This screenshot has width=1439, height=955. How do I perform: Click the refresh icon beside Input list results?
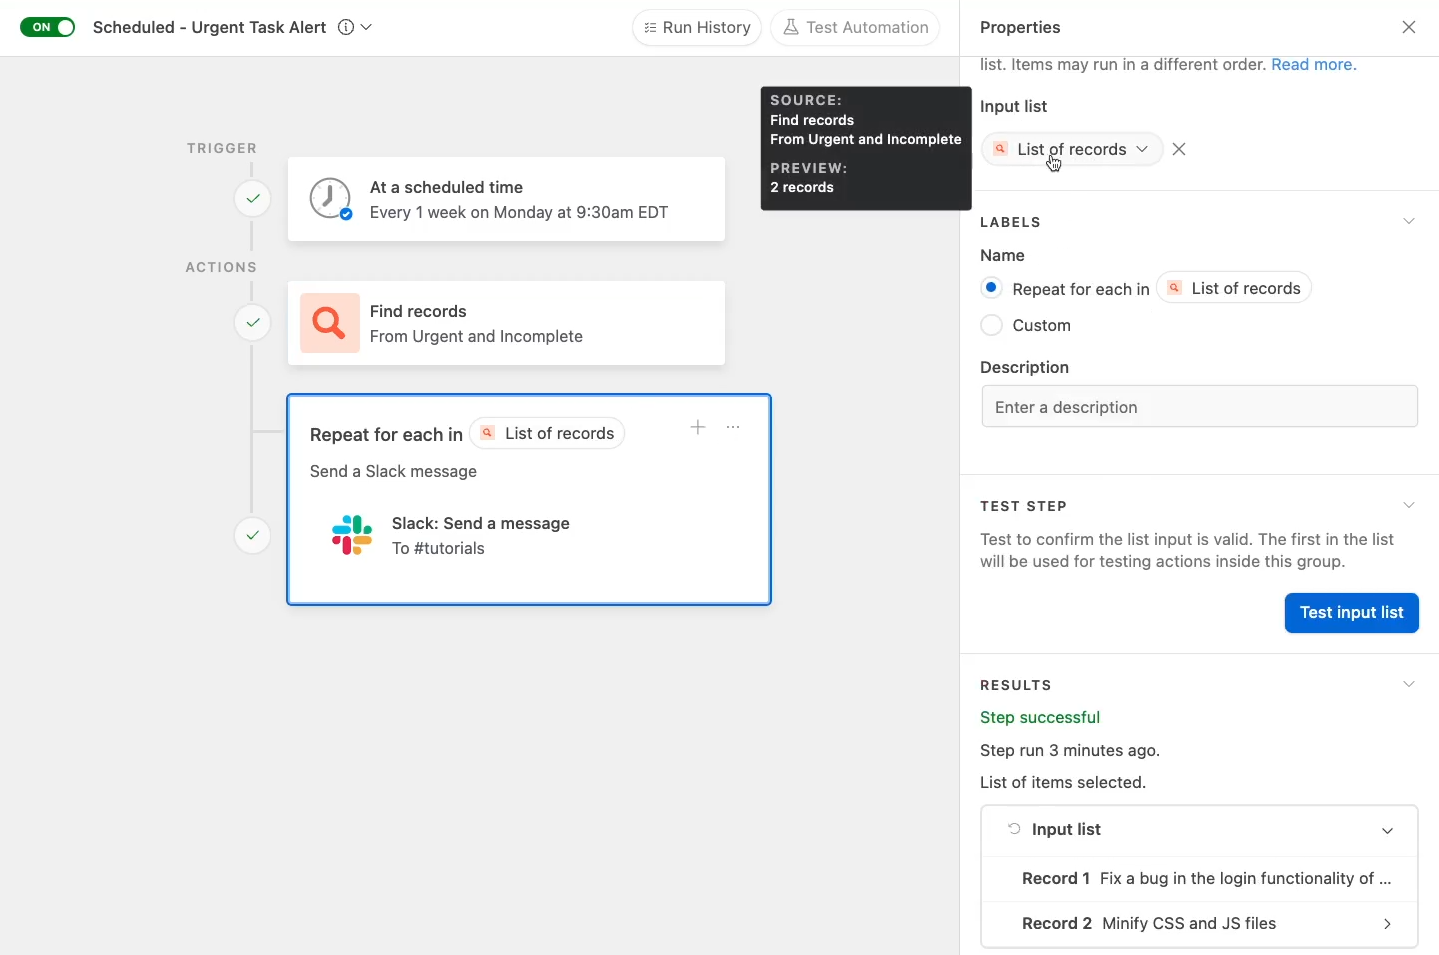tap(1014, 829)
